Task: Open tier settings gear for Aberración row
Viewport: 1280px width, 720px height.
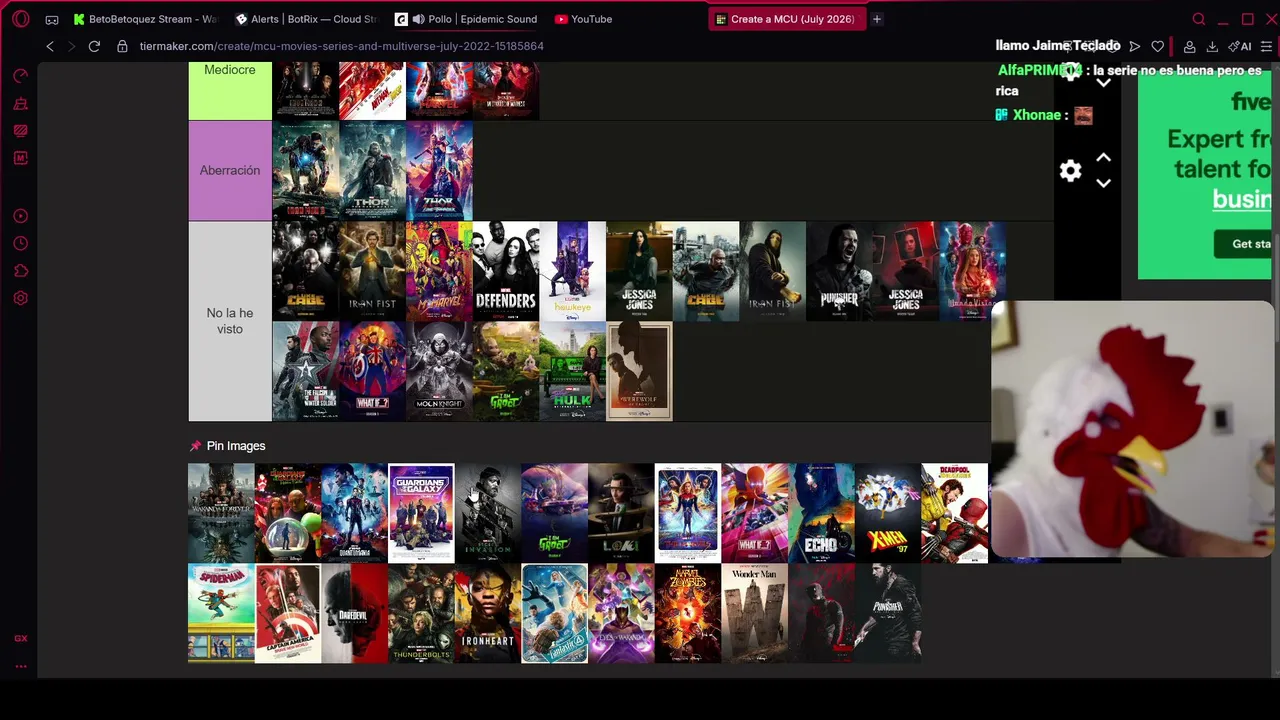Action: click(1071, 171)
